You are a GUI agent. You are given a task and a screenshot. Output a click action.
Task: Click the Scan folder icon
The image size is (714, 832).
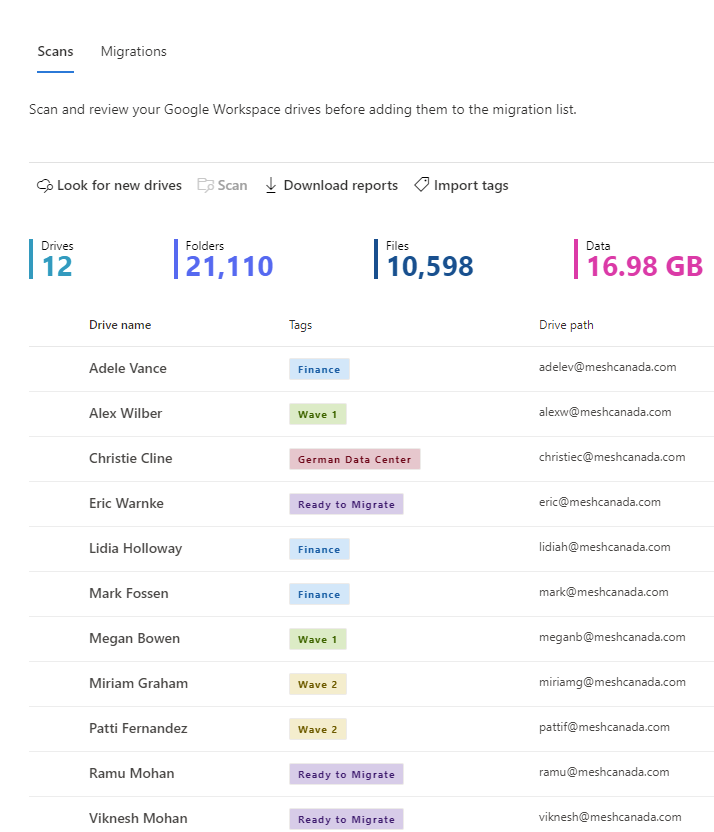point(205,185)
